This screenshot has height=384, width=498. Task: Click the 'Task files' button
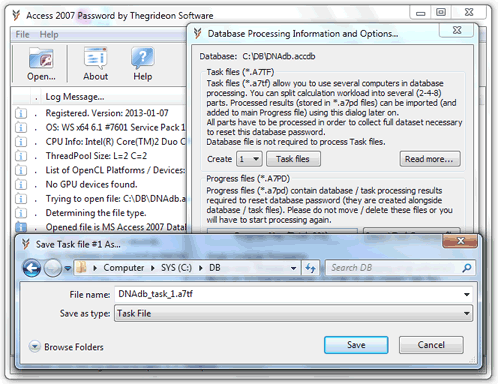click(293, 159)
